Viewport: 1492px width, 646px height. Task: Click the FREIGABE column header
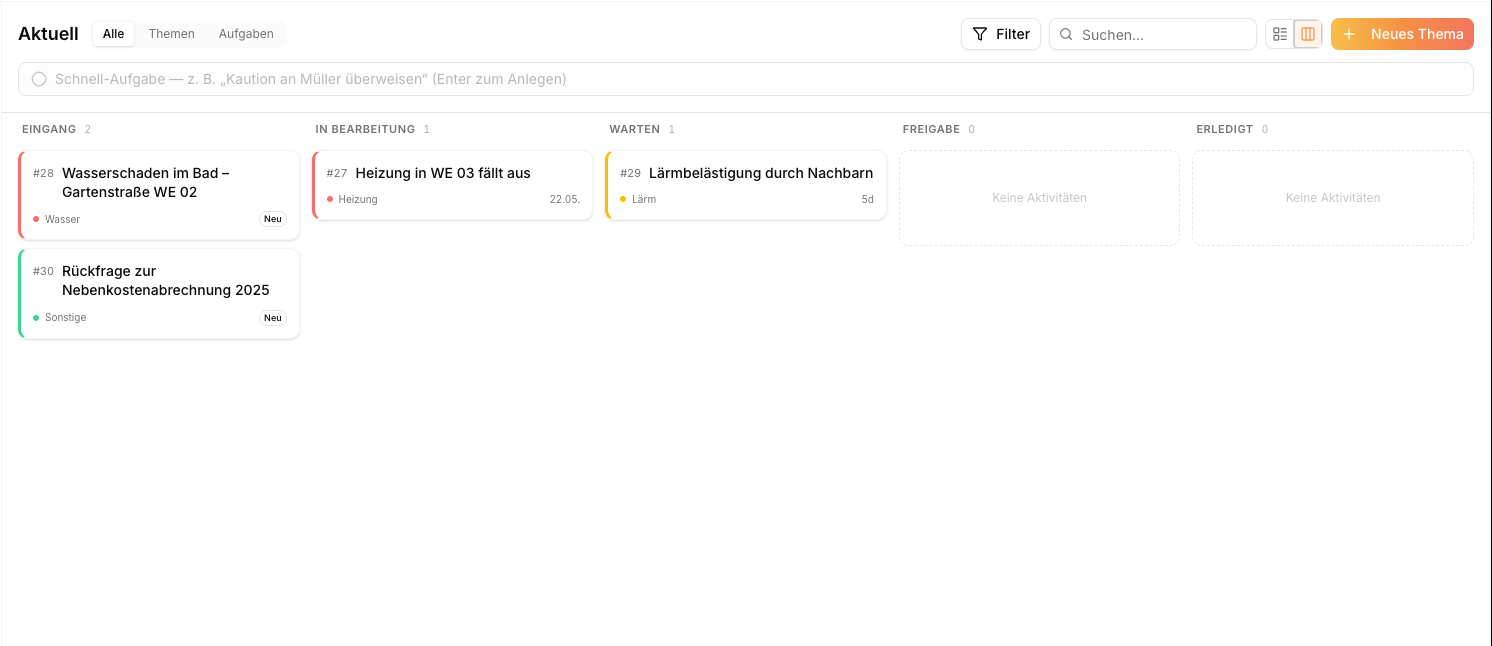click(x=931, y=129)
